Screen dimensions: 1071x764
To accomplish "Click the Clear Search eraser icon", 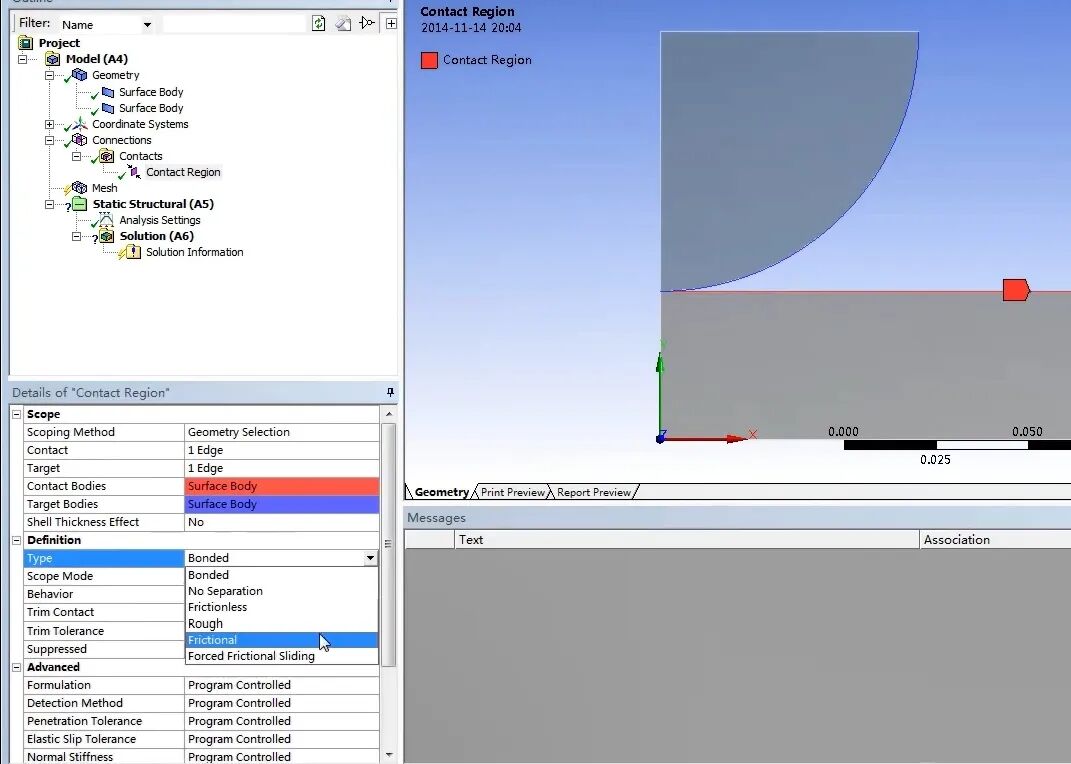I will (x=343, y=24).
